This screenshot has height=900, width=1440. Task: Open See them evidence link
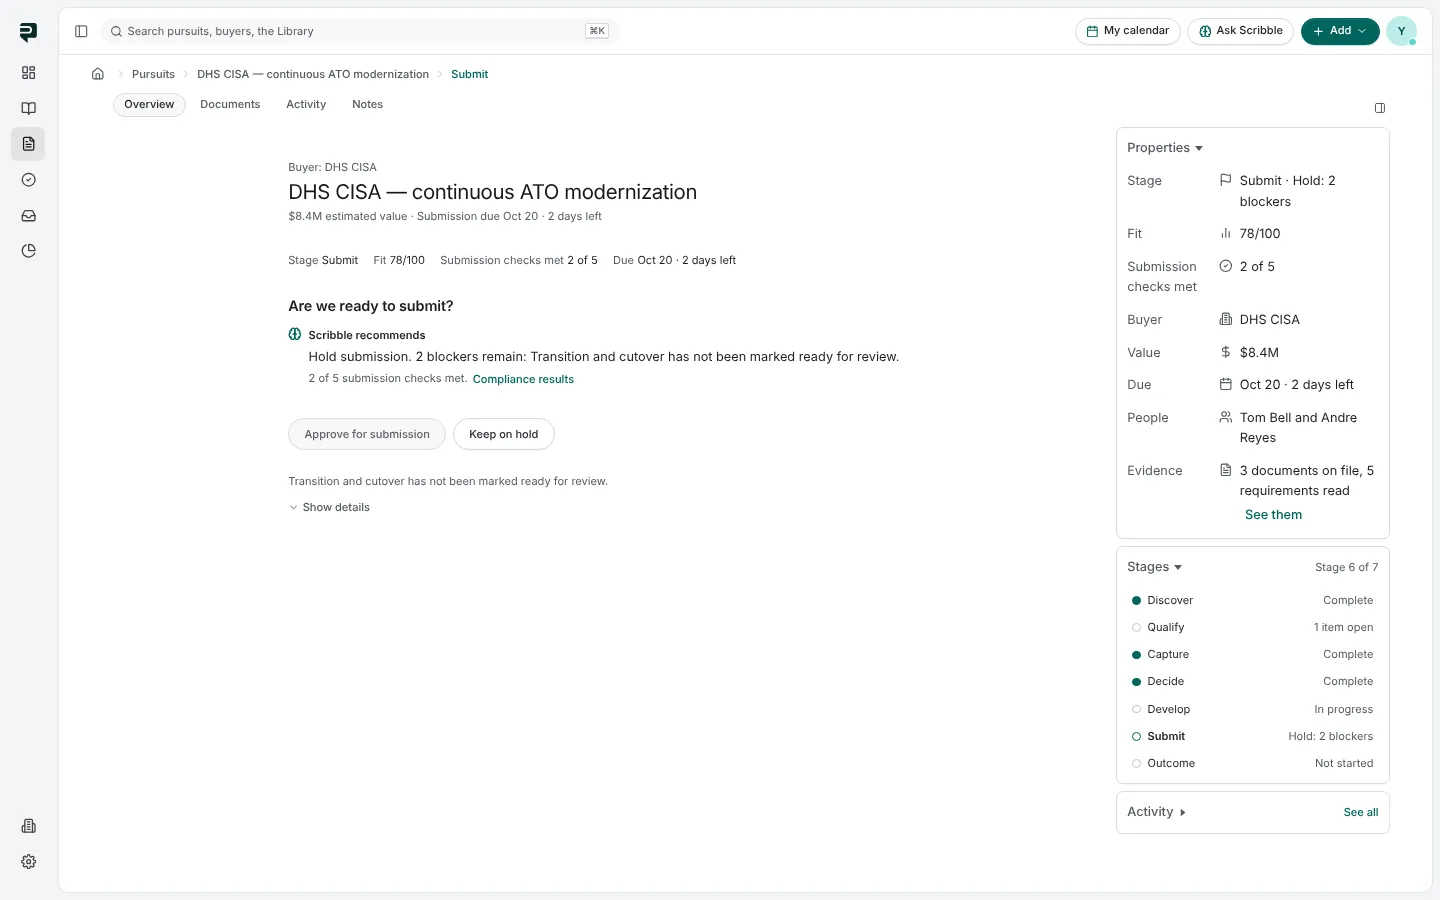click(x=1273, y=515)
